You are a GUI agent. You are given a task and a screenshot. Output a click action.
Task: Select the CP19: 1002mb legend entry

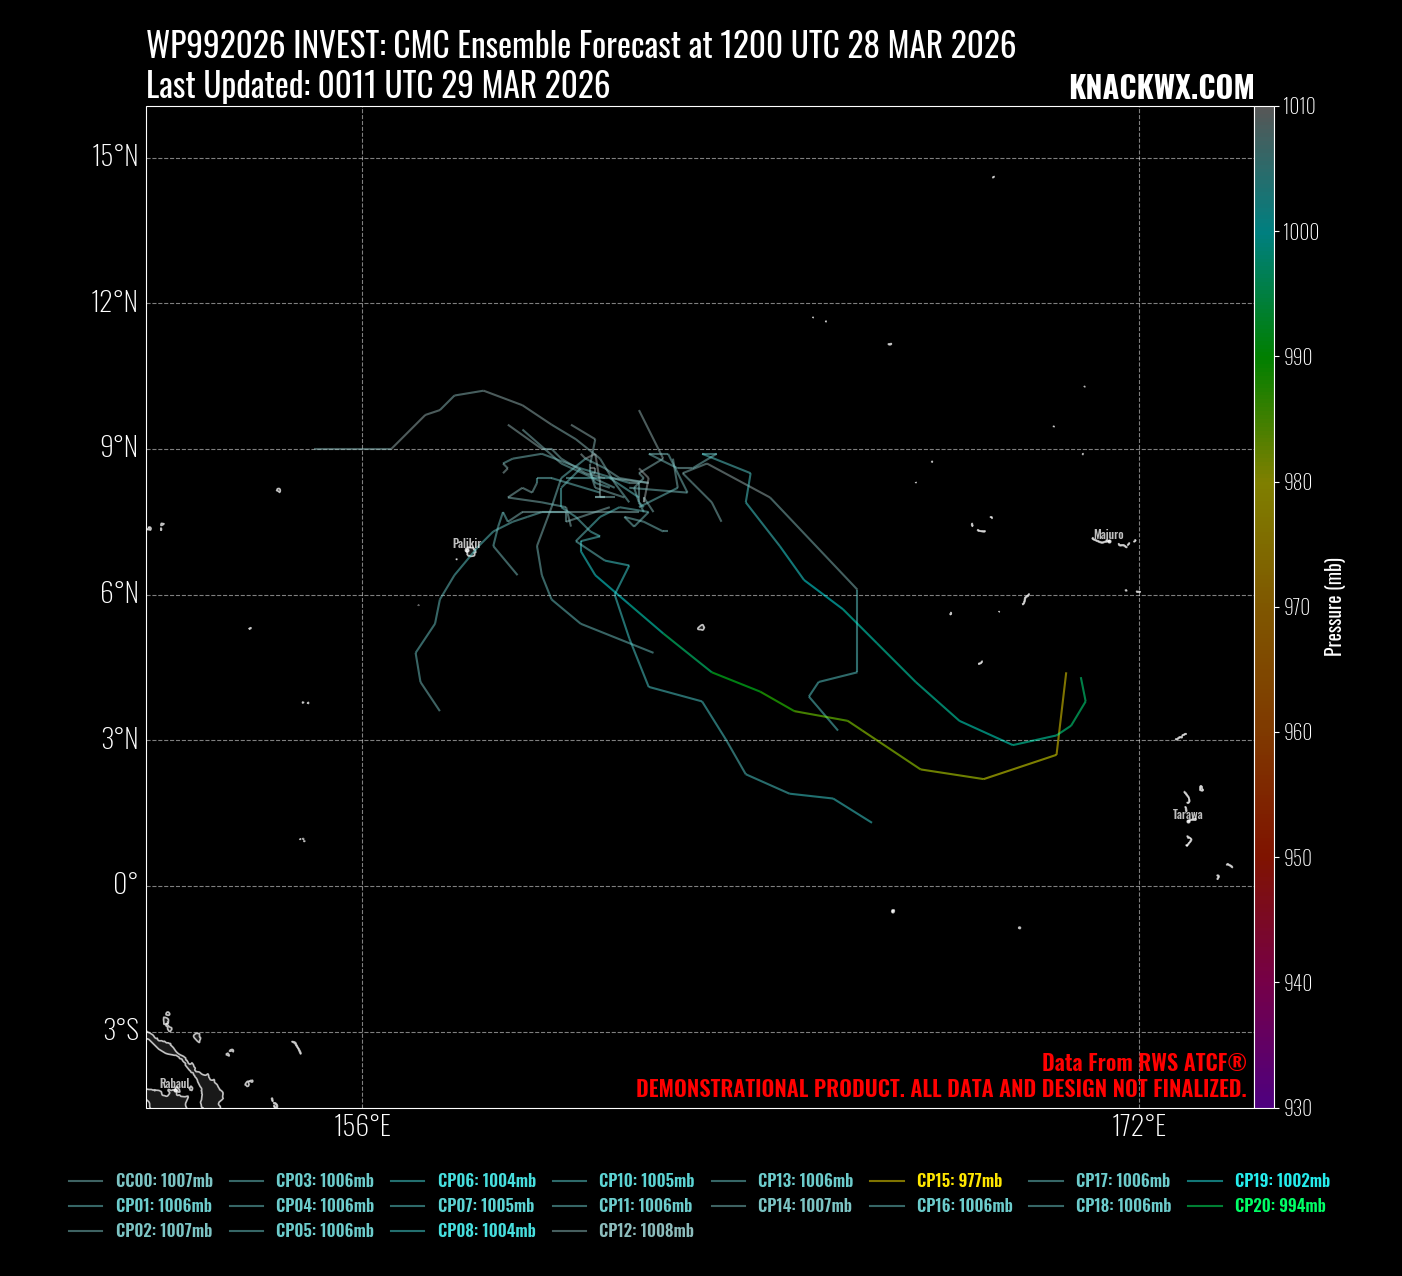pyautogui.click(x=1282, y=1180)
